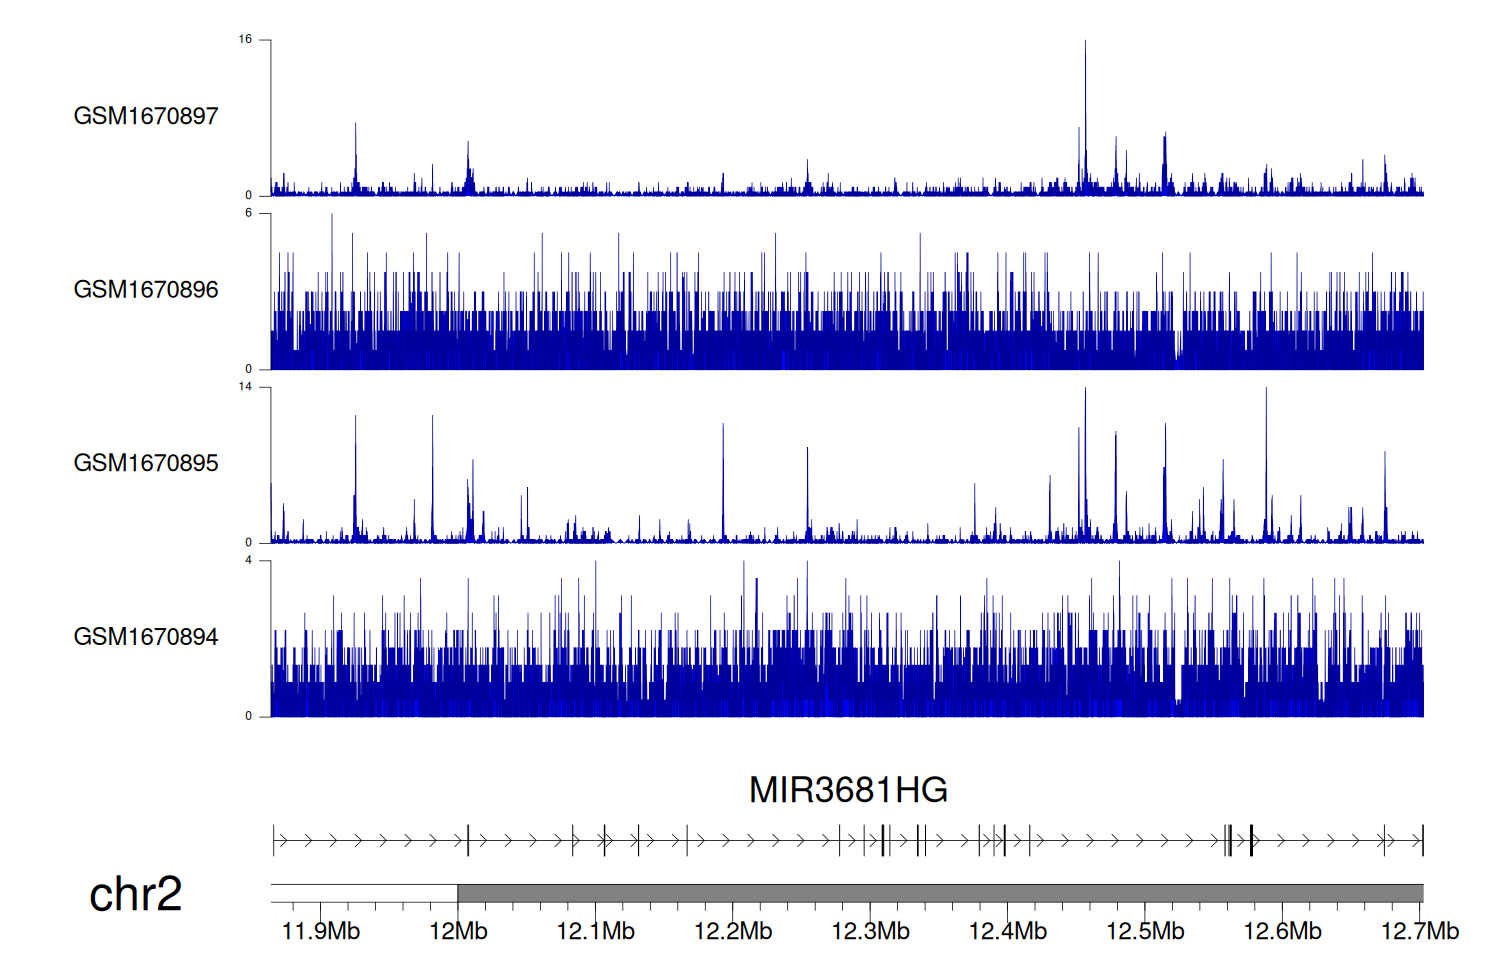Click the tallest peak in GSM1670897 track
Image resolution: width=1500 pixels, height=980 pixels.
pos(1085,60)
